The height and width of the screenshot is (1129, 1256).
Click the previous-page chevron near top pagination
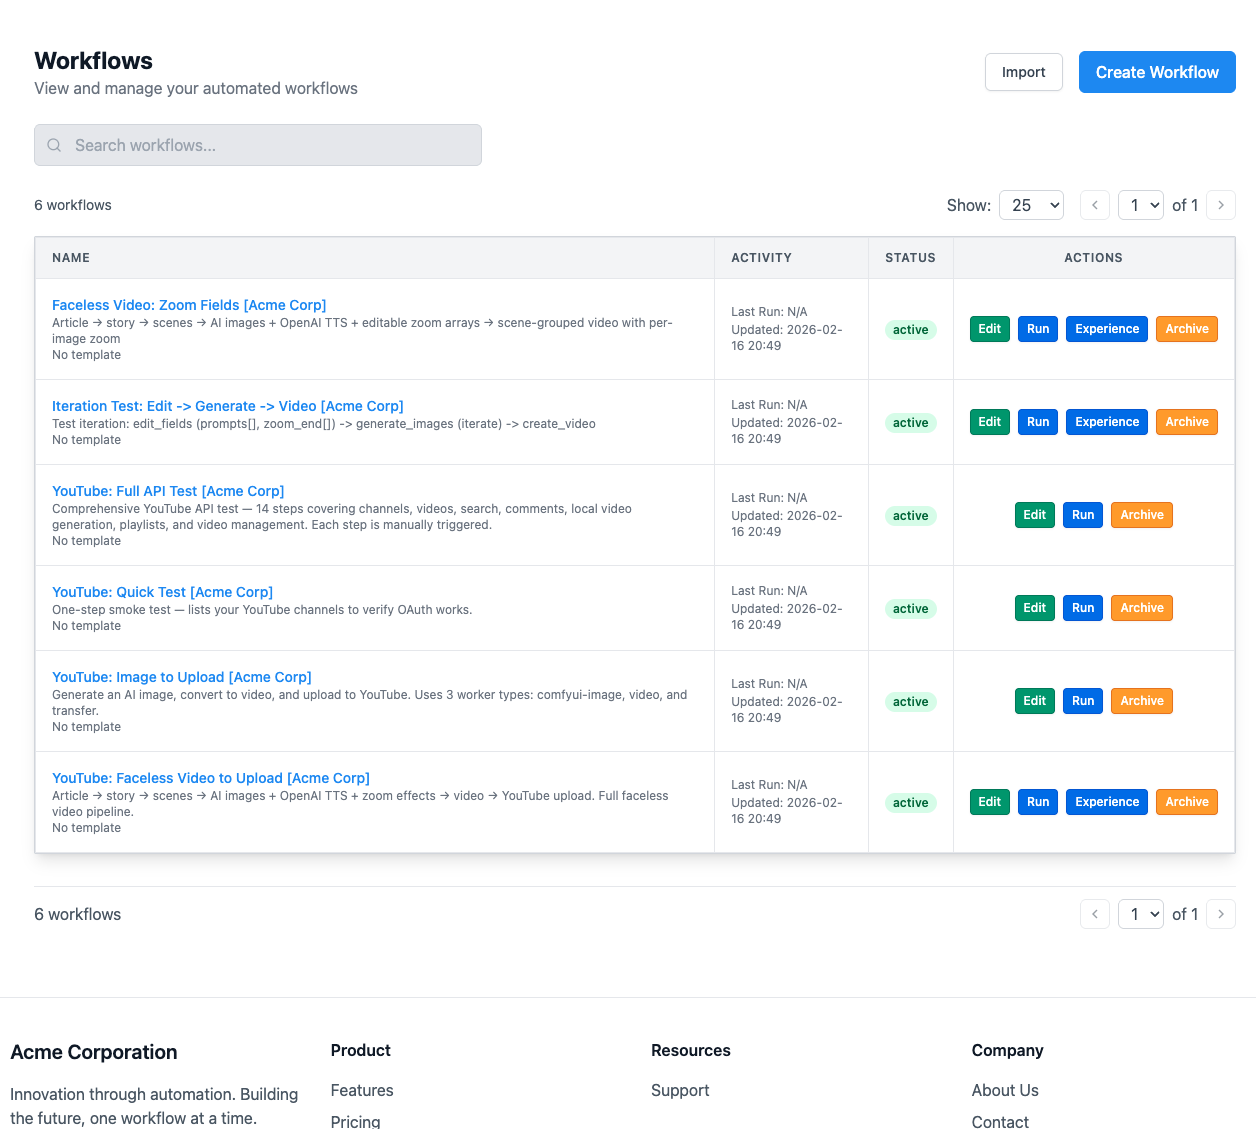[x=1094, y=205]
